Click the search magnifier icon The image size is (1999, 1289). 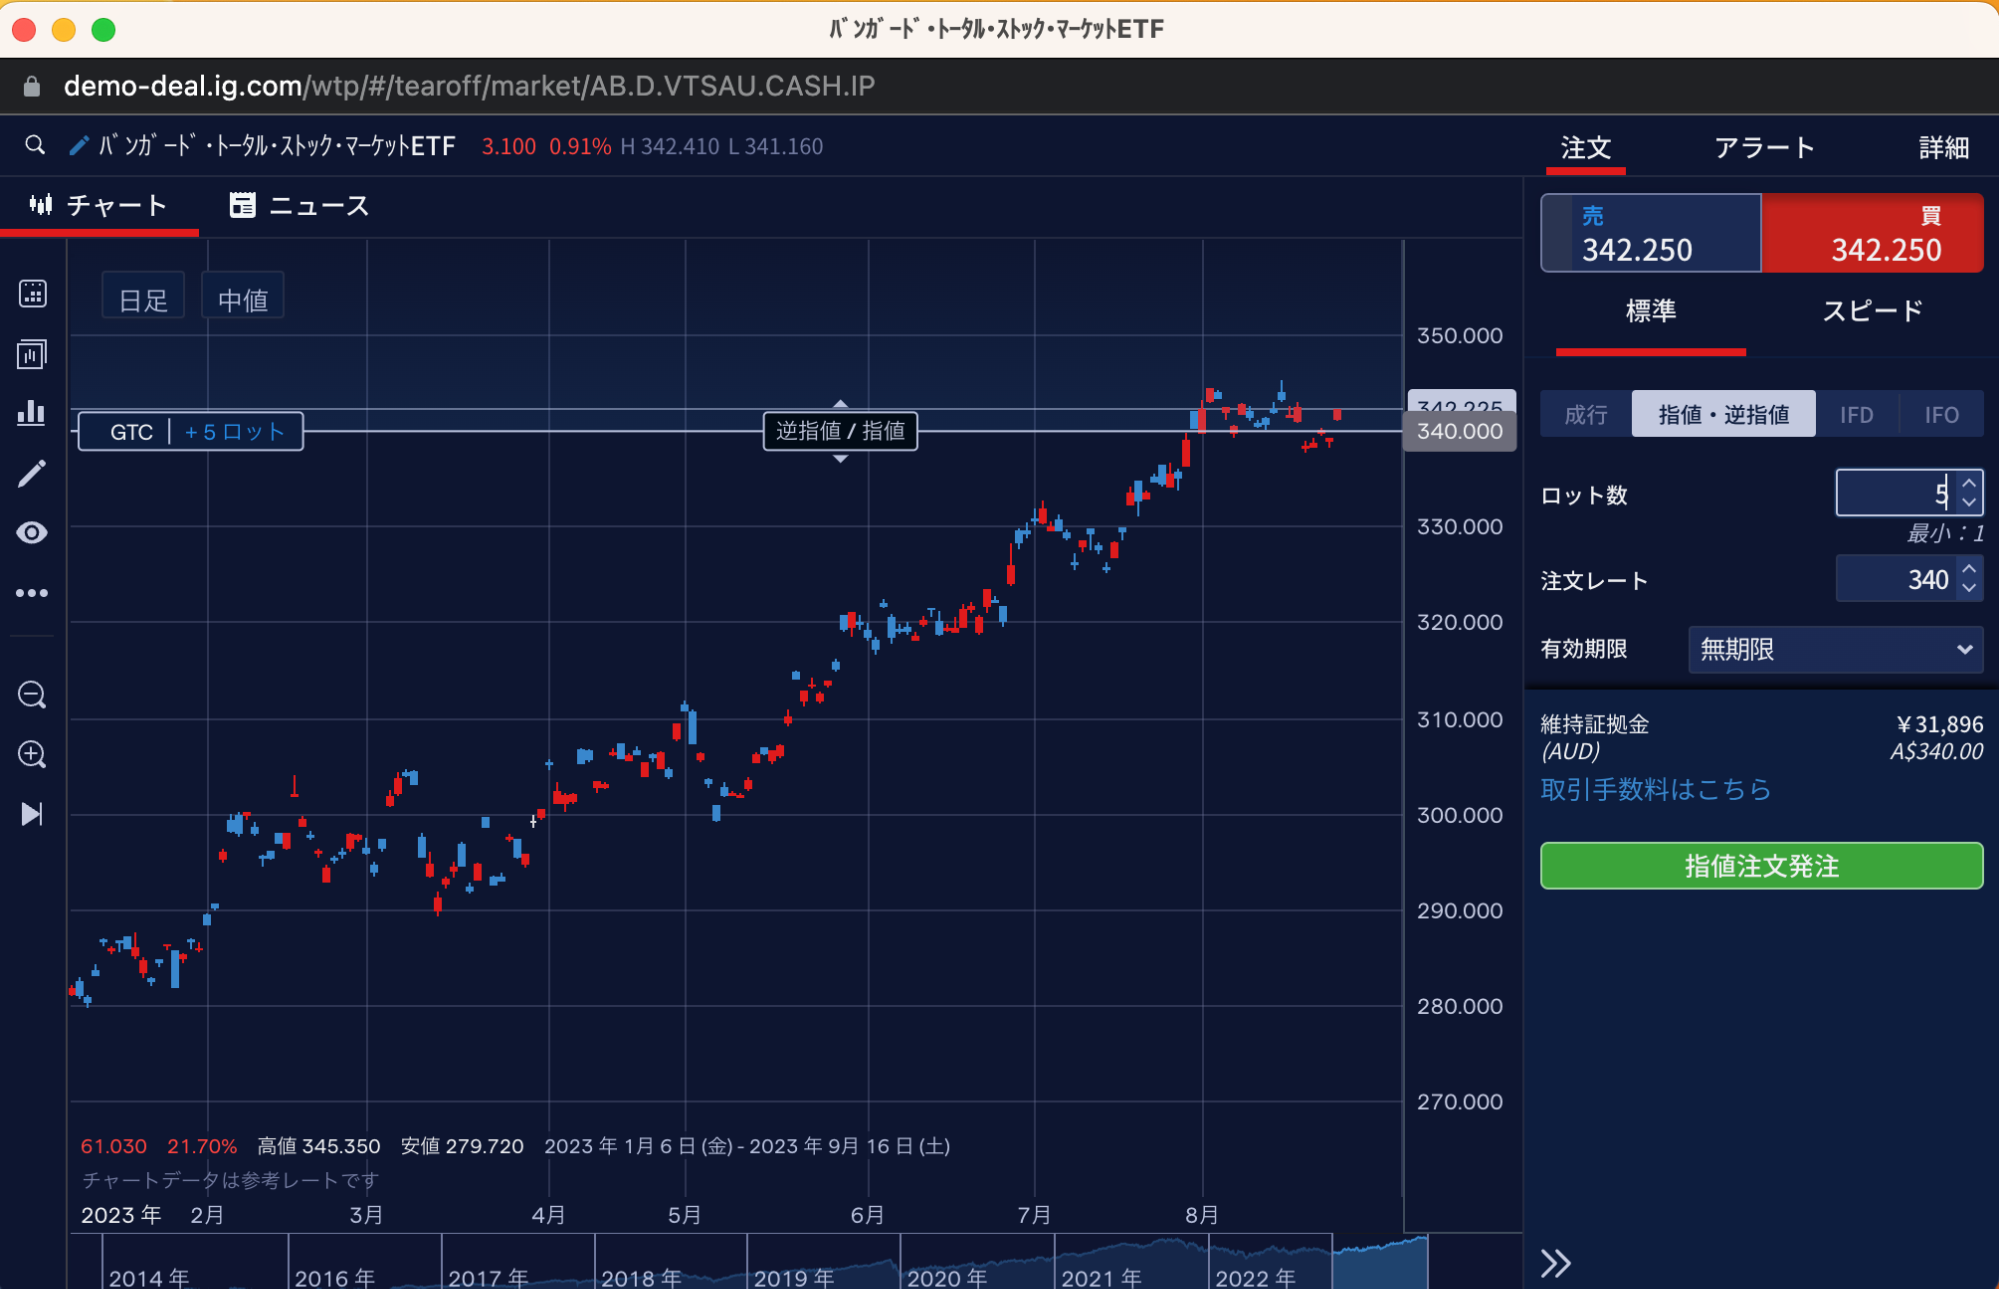tap(35, 146)
